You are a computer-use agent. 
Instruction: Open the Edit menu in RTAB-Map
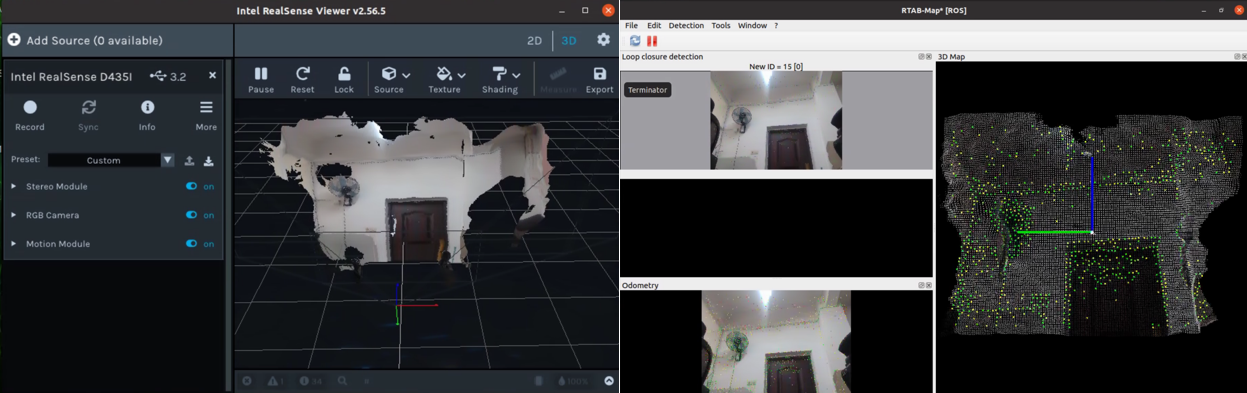[654, 25]
